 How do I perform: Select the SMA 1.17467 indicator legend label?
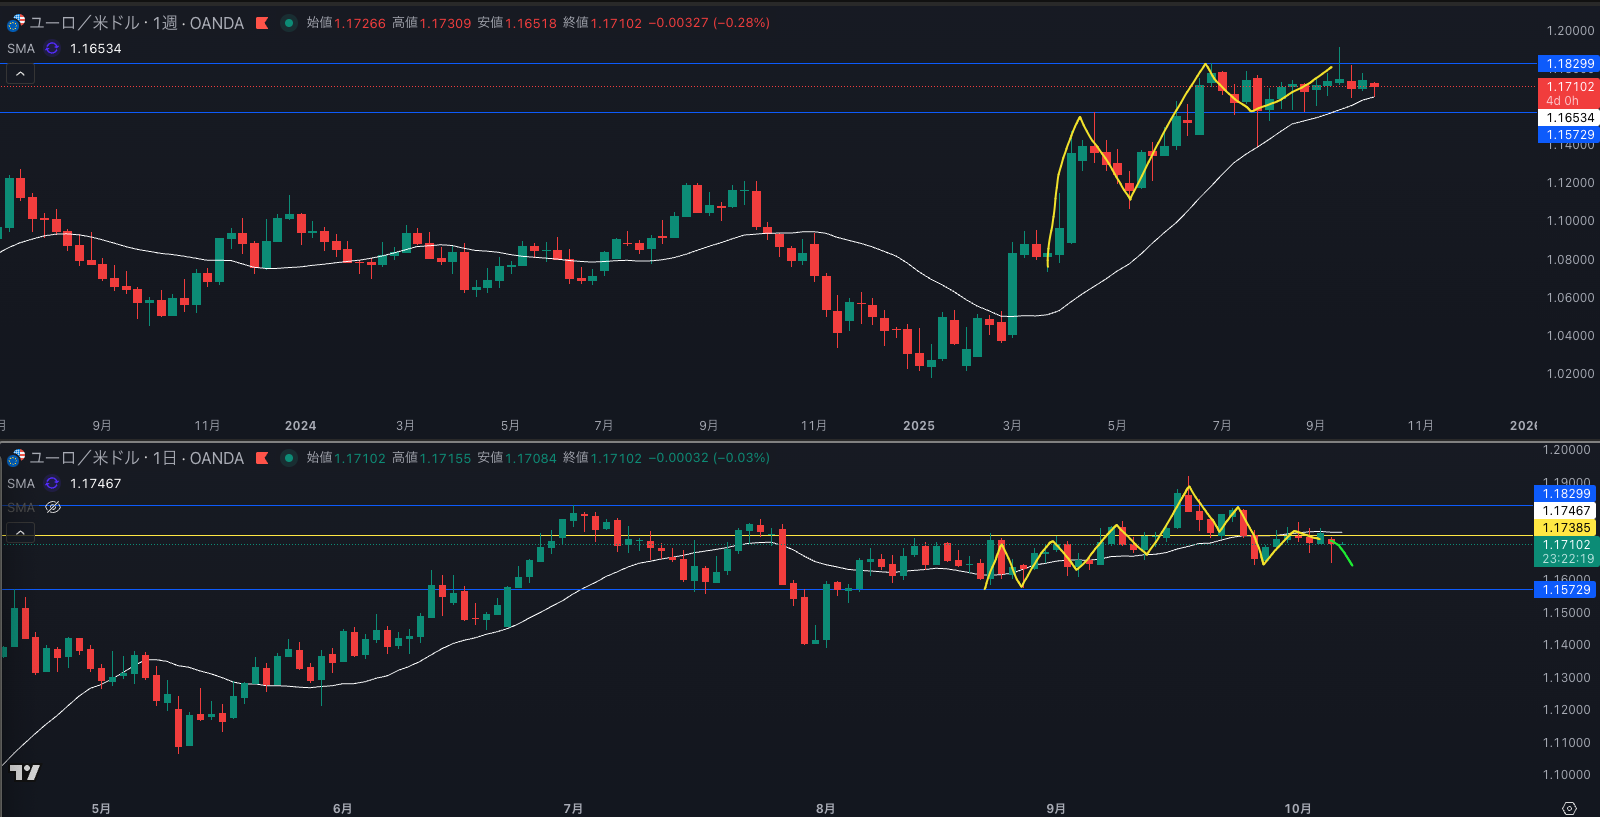click(21, 483)
